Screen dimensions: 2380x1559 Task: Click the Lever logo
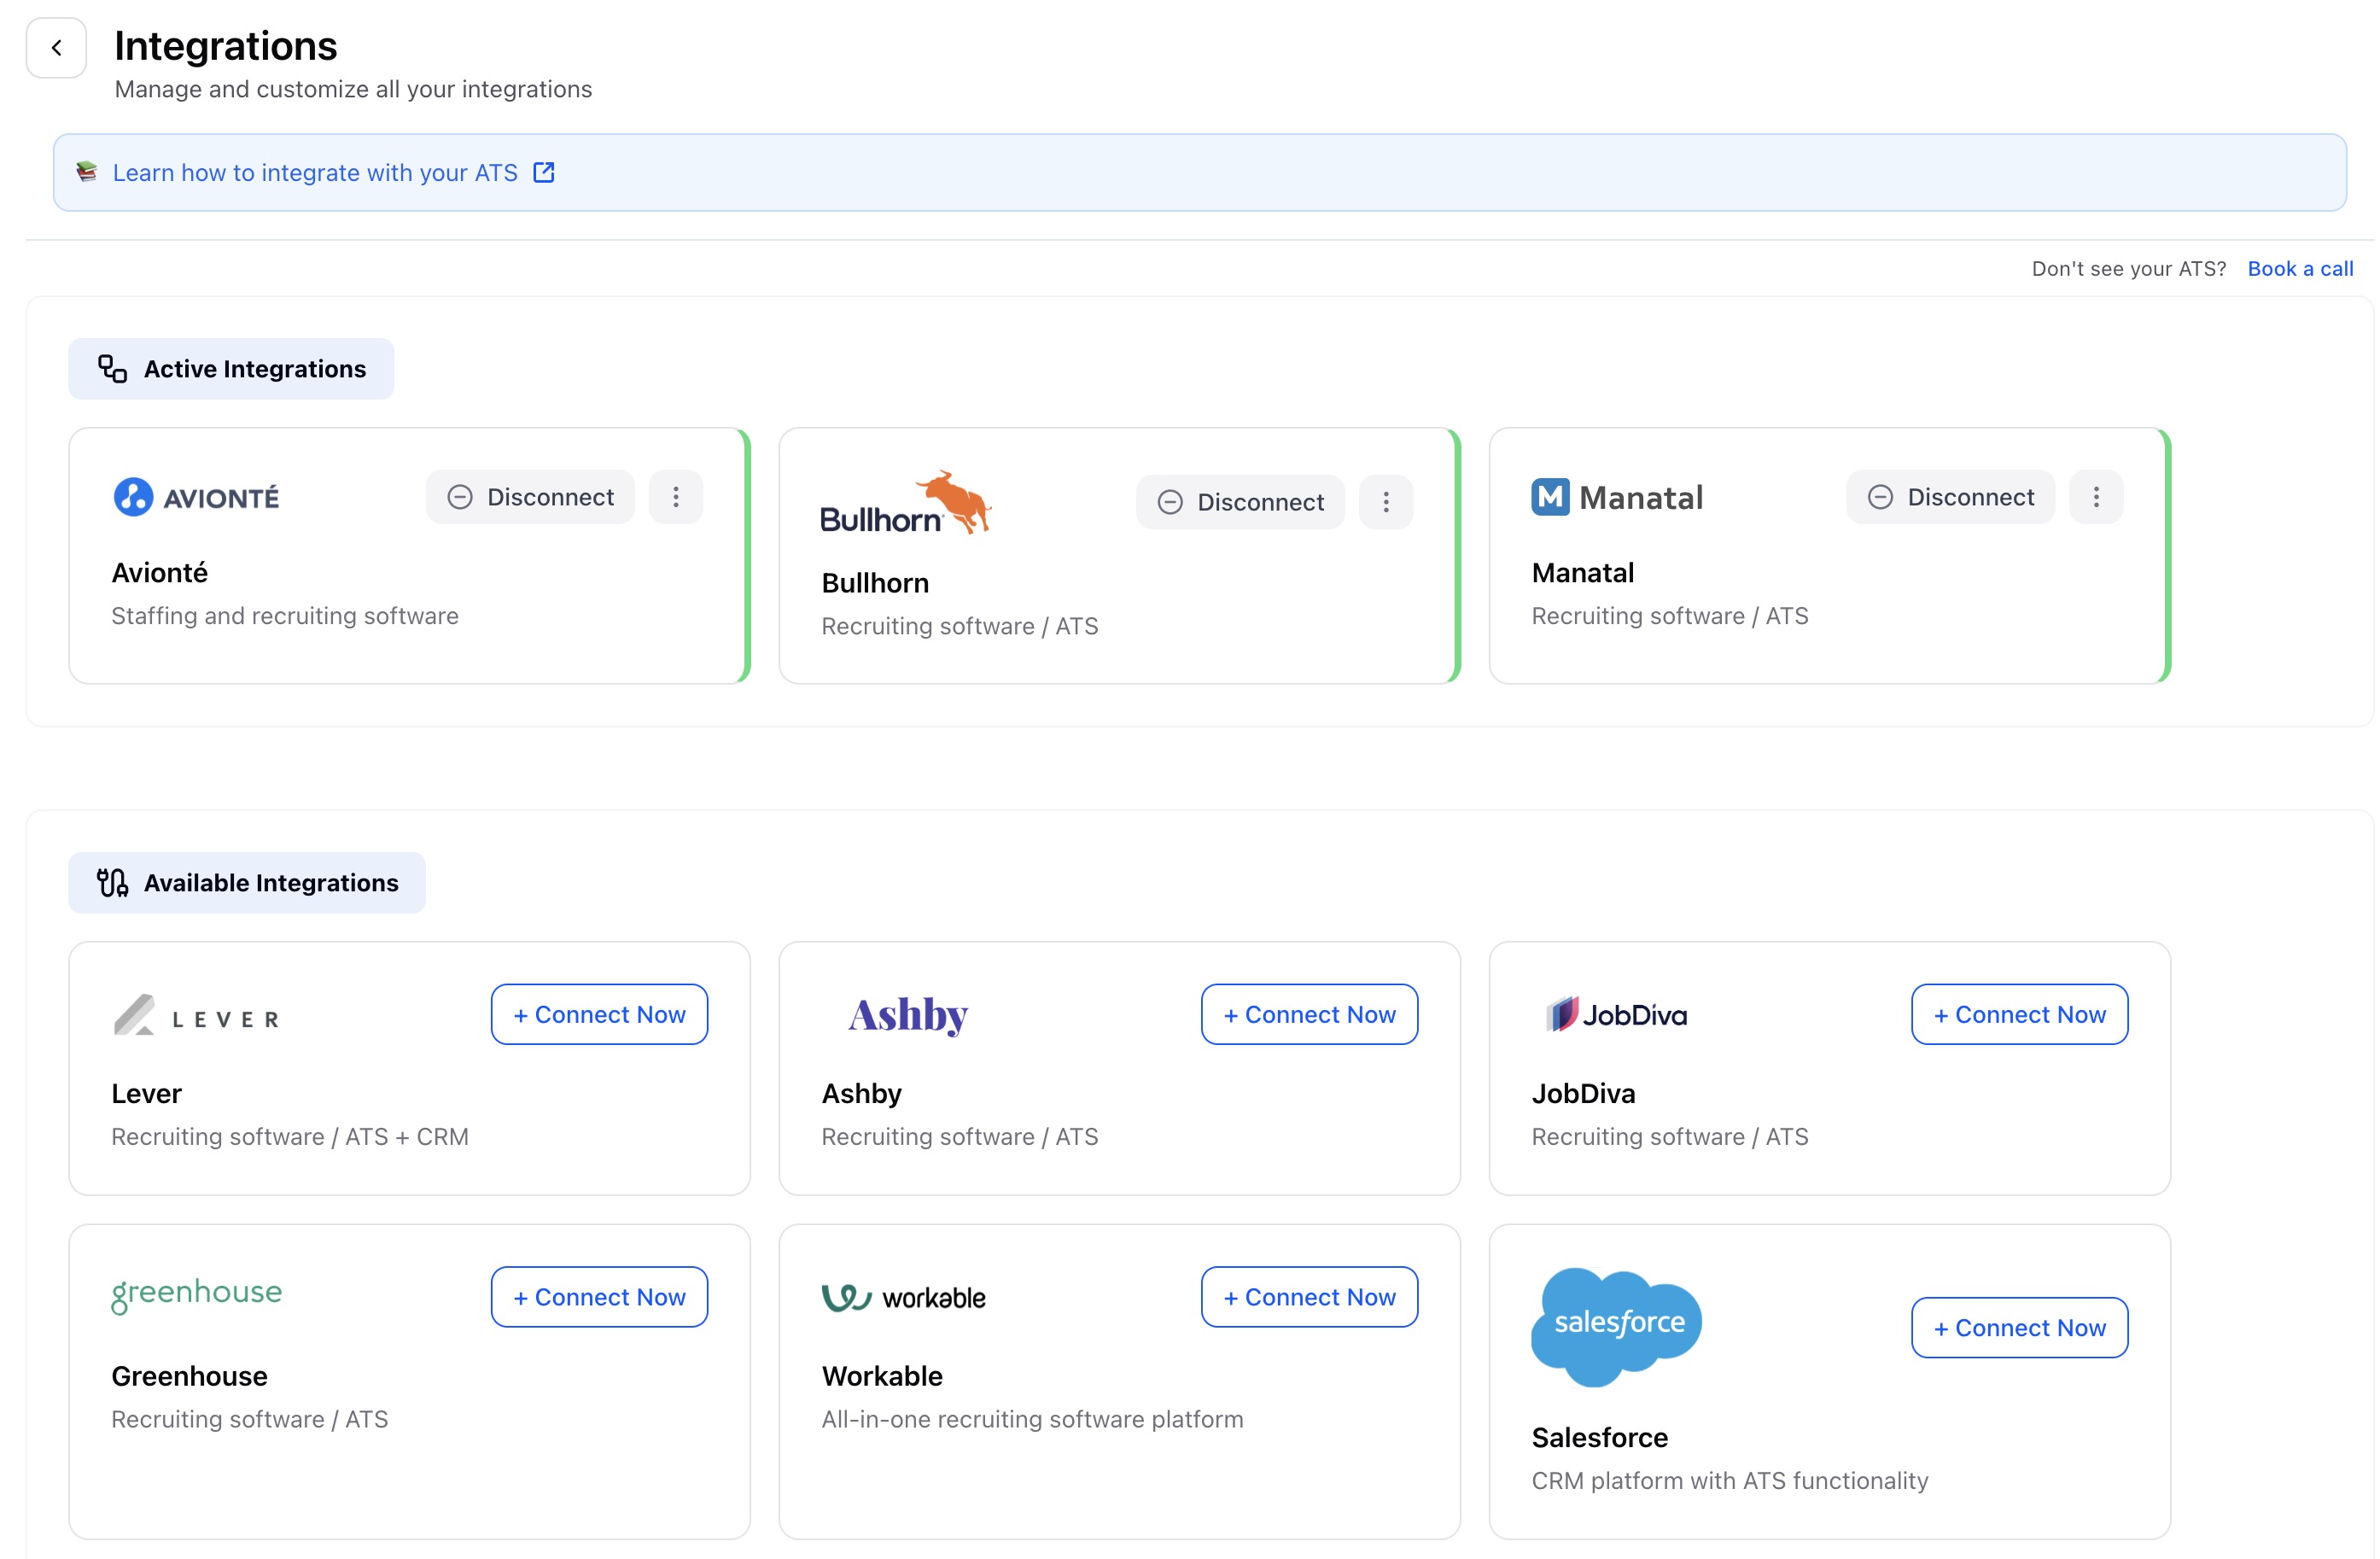tap(196, 1016)
